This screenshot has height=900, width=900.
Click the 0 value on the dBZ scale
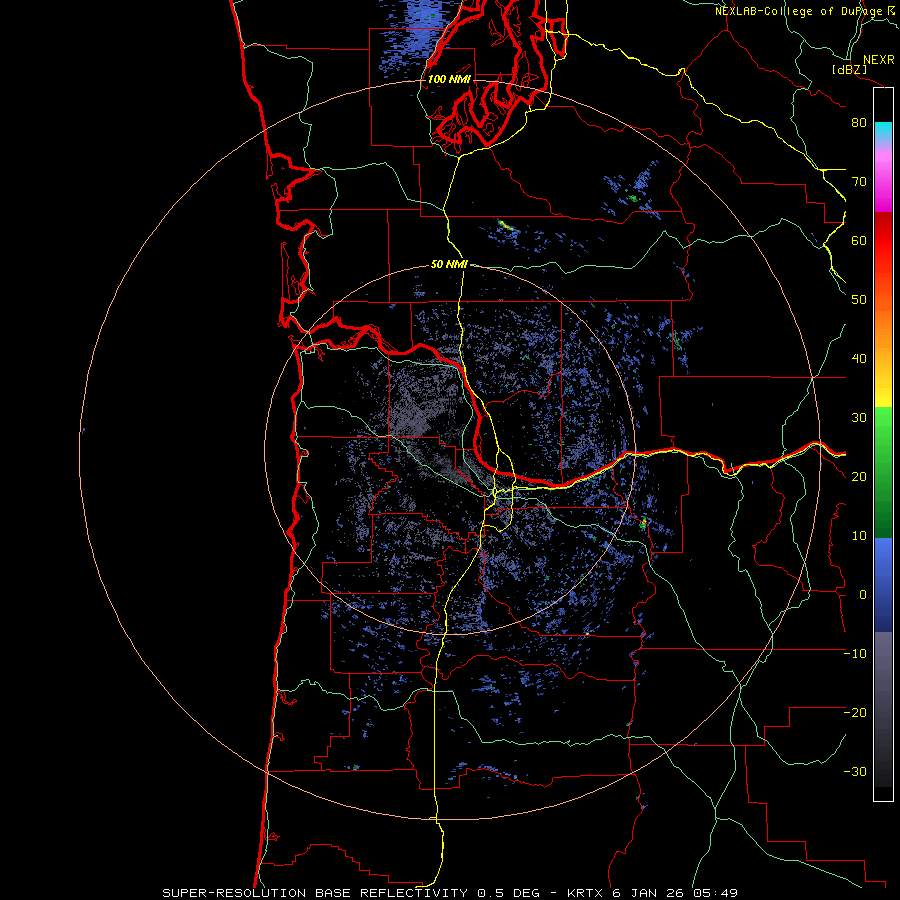coord(862,595)
